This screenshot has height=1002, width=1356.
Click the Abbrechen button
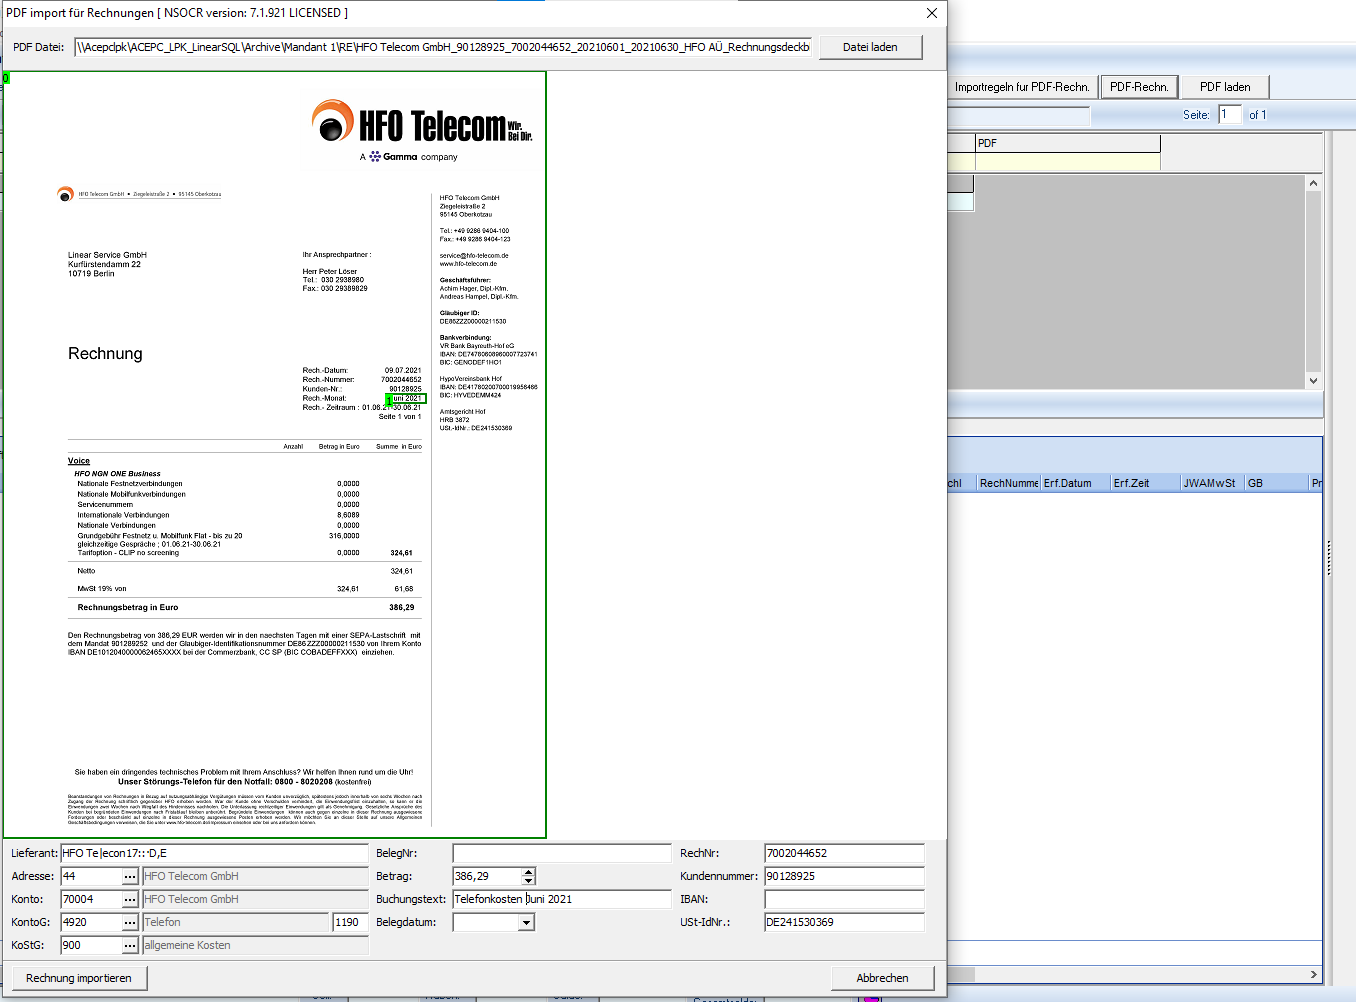coord(882,978)
